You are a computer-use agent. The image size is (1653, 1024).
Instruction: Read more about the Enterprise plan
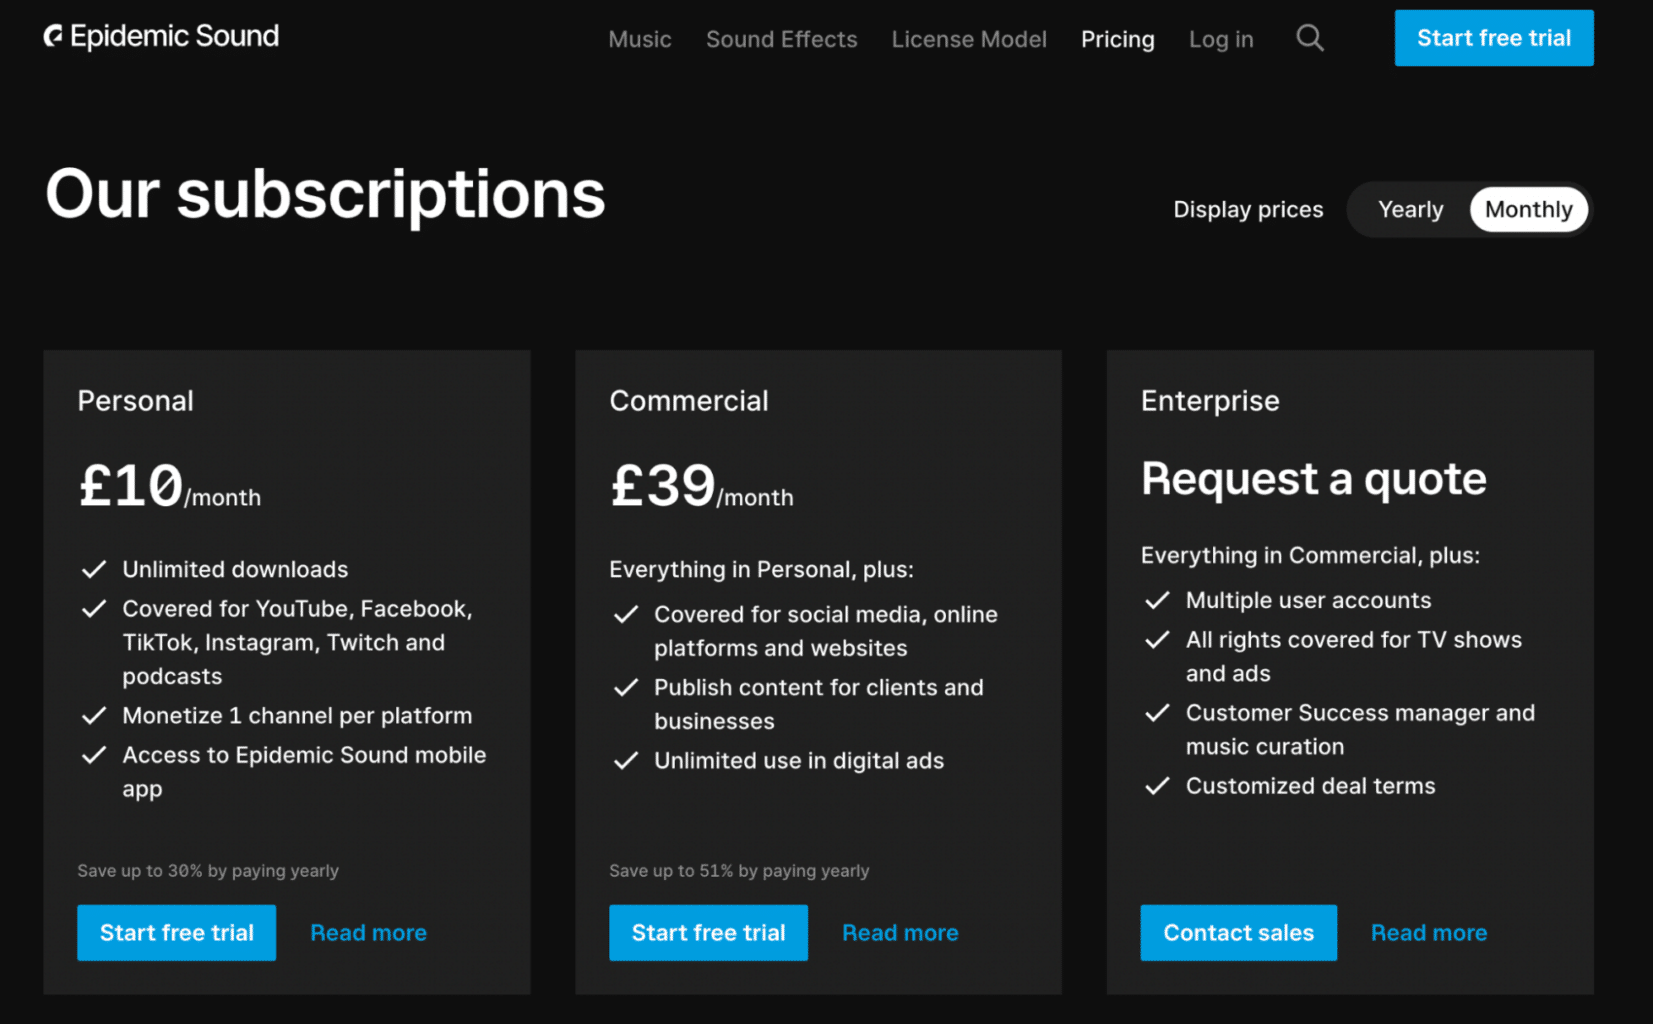[1428, 932]
